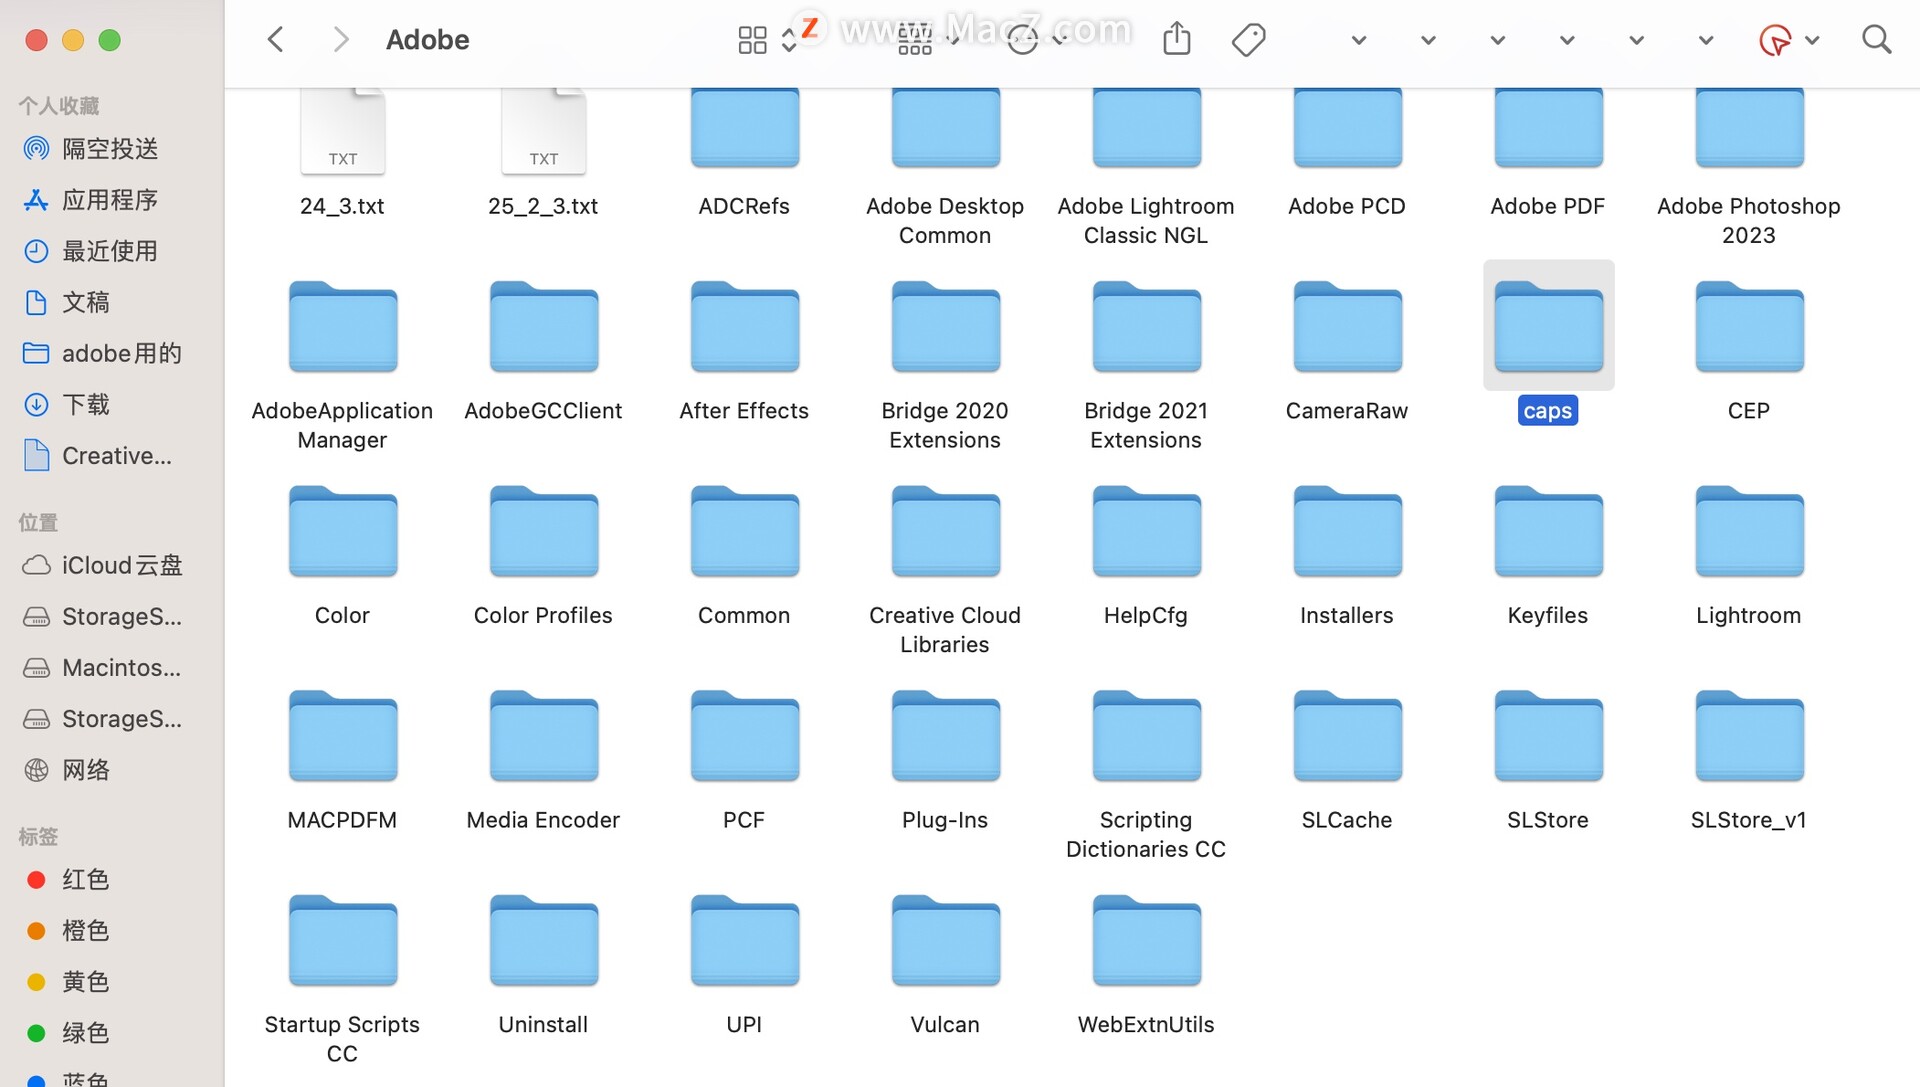Open 文稿 in the sidebar

click(85, 301)
